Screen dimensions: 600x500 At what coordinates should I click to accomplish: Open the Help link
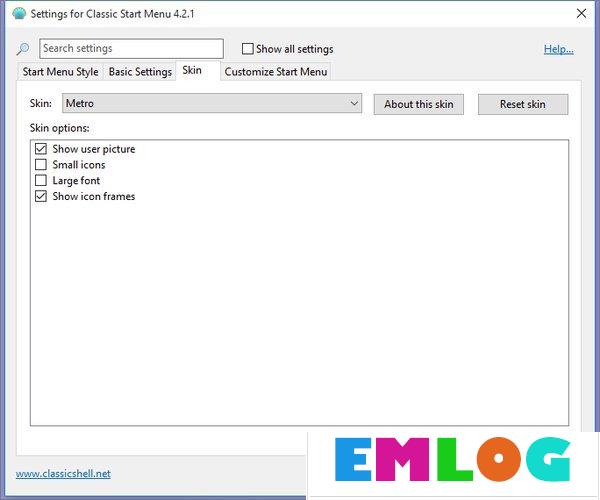pyautogui.click(x=558, y=49)
